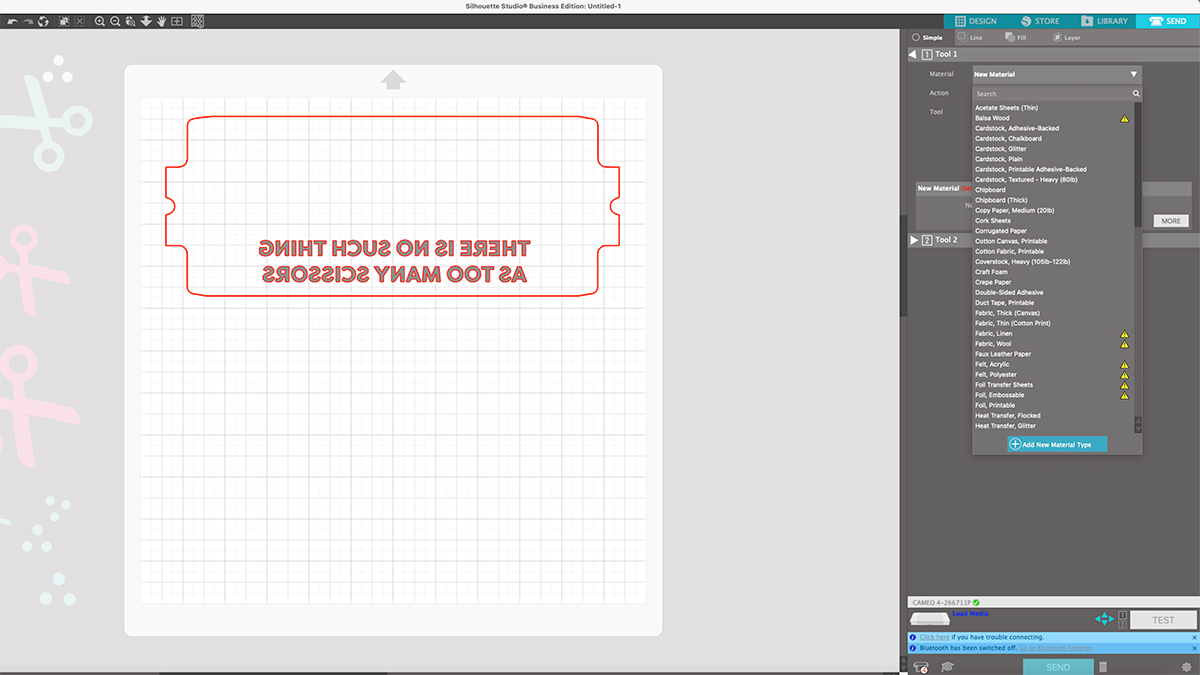The width and height of the screenshot is (1200, 675).
Task: Open the New Material dropdown
Action: 1055,73
